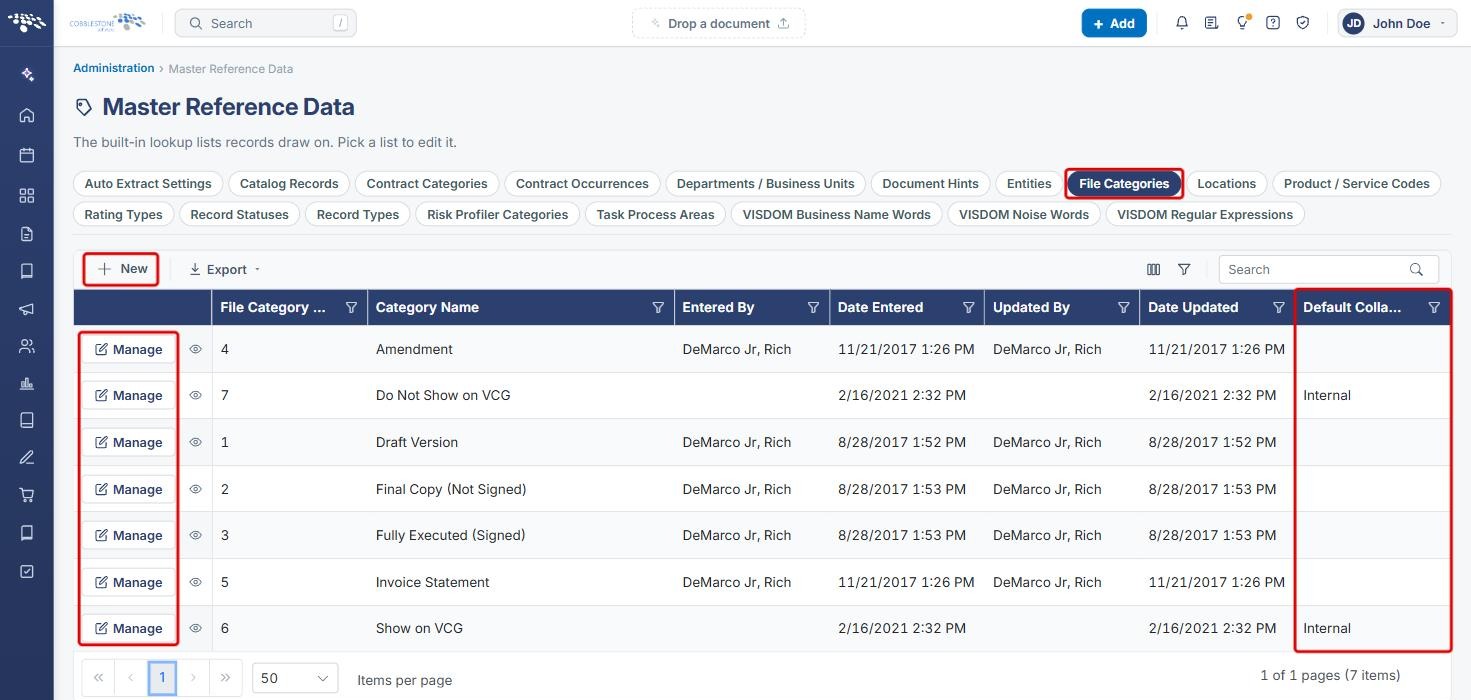Go to the first page of results
This screenshot has width=1471, height=700.
click(98, 678)
